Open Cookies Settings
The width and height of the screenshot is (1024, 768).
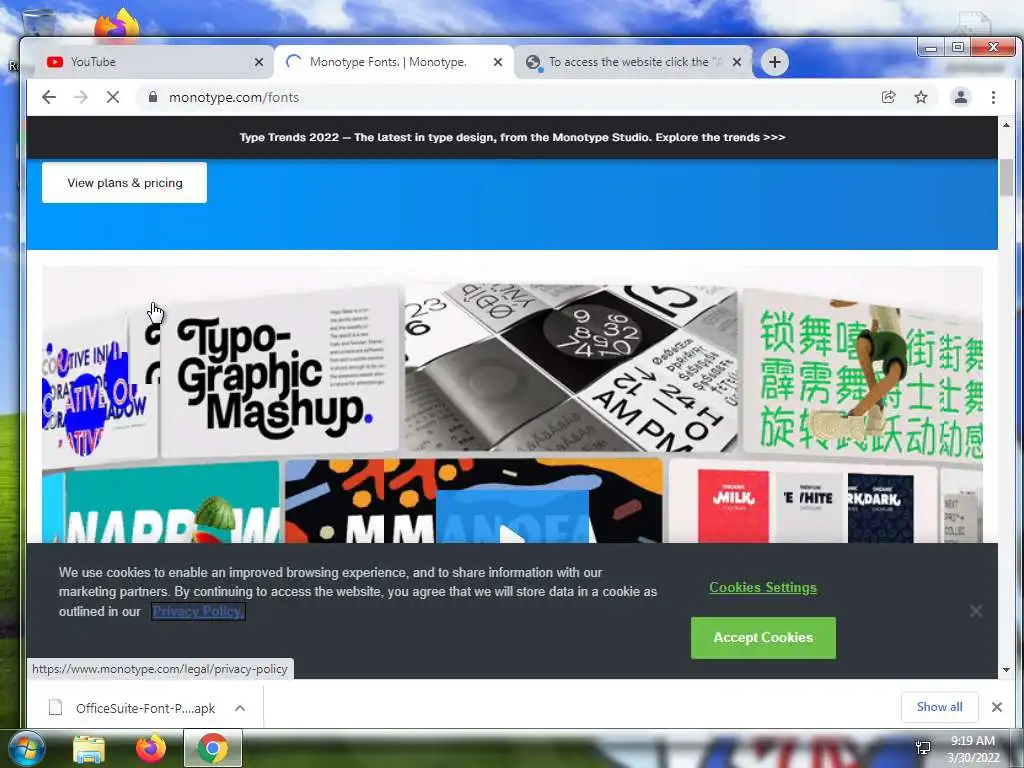pyautogui.click(x=763, y=587)
